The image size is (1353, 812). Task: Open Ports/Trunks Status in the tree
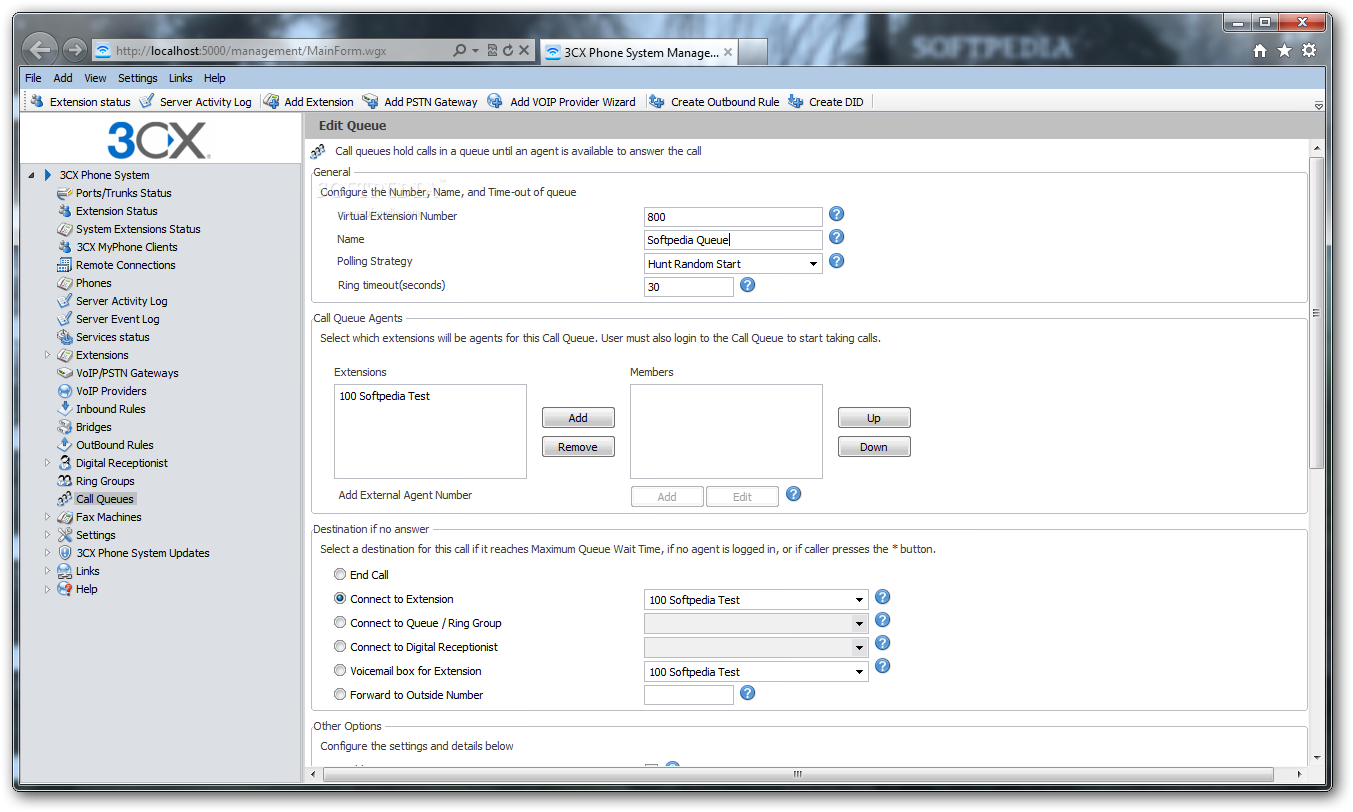click(123, 193)
